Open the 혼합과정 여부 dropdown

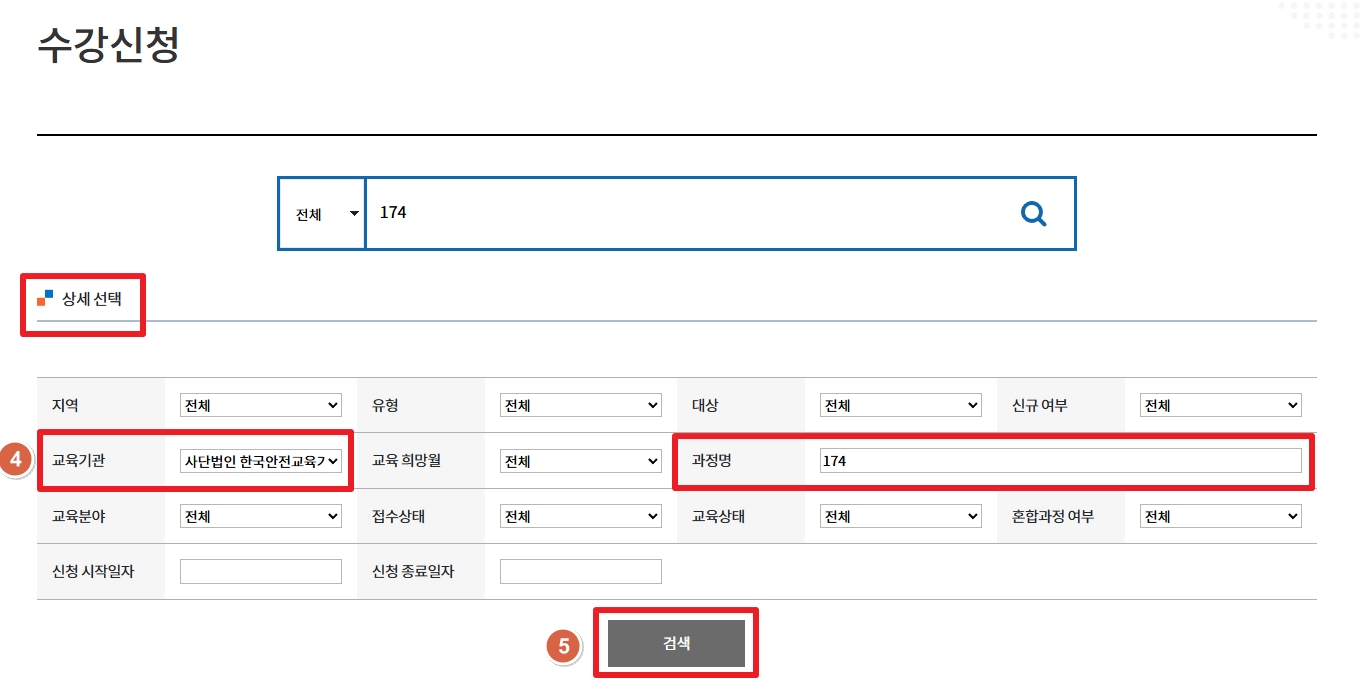pyautogui.click(x=1220, y=516)
